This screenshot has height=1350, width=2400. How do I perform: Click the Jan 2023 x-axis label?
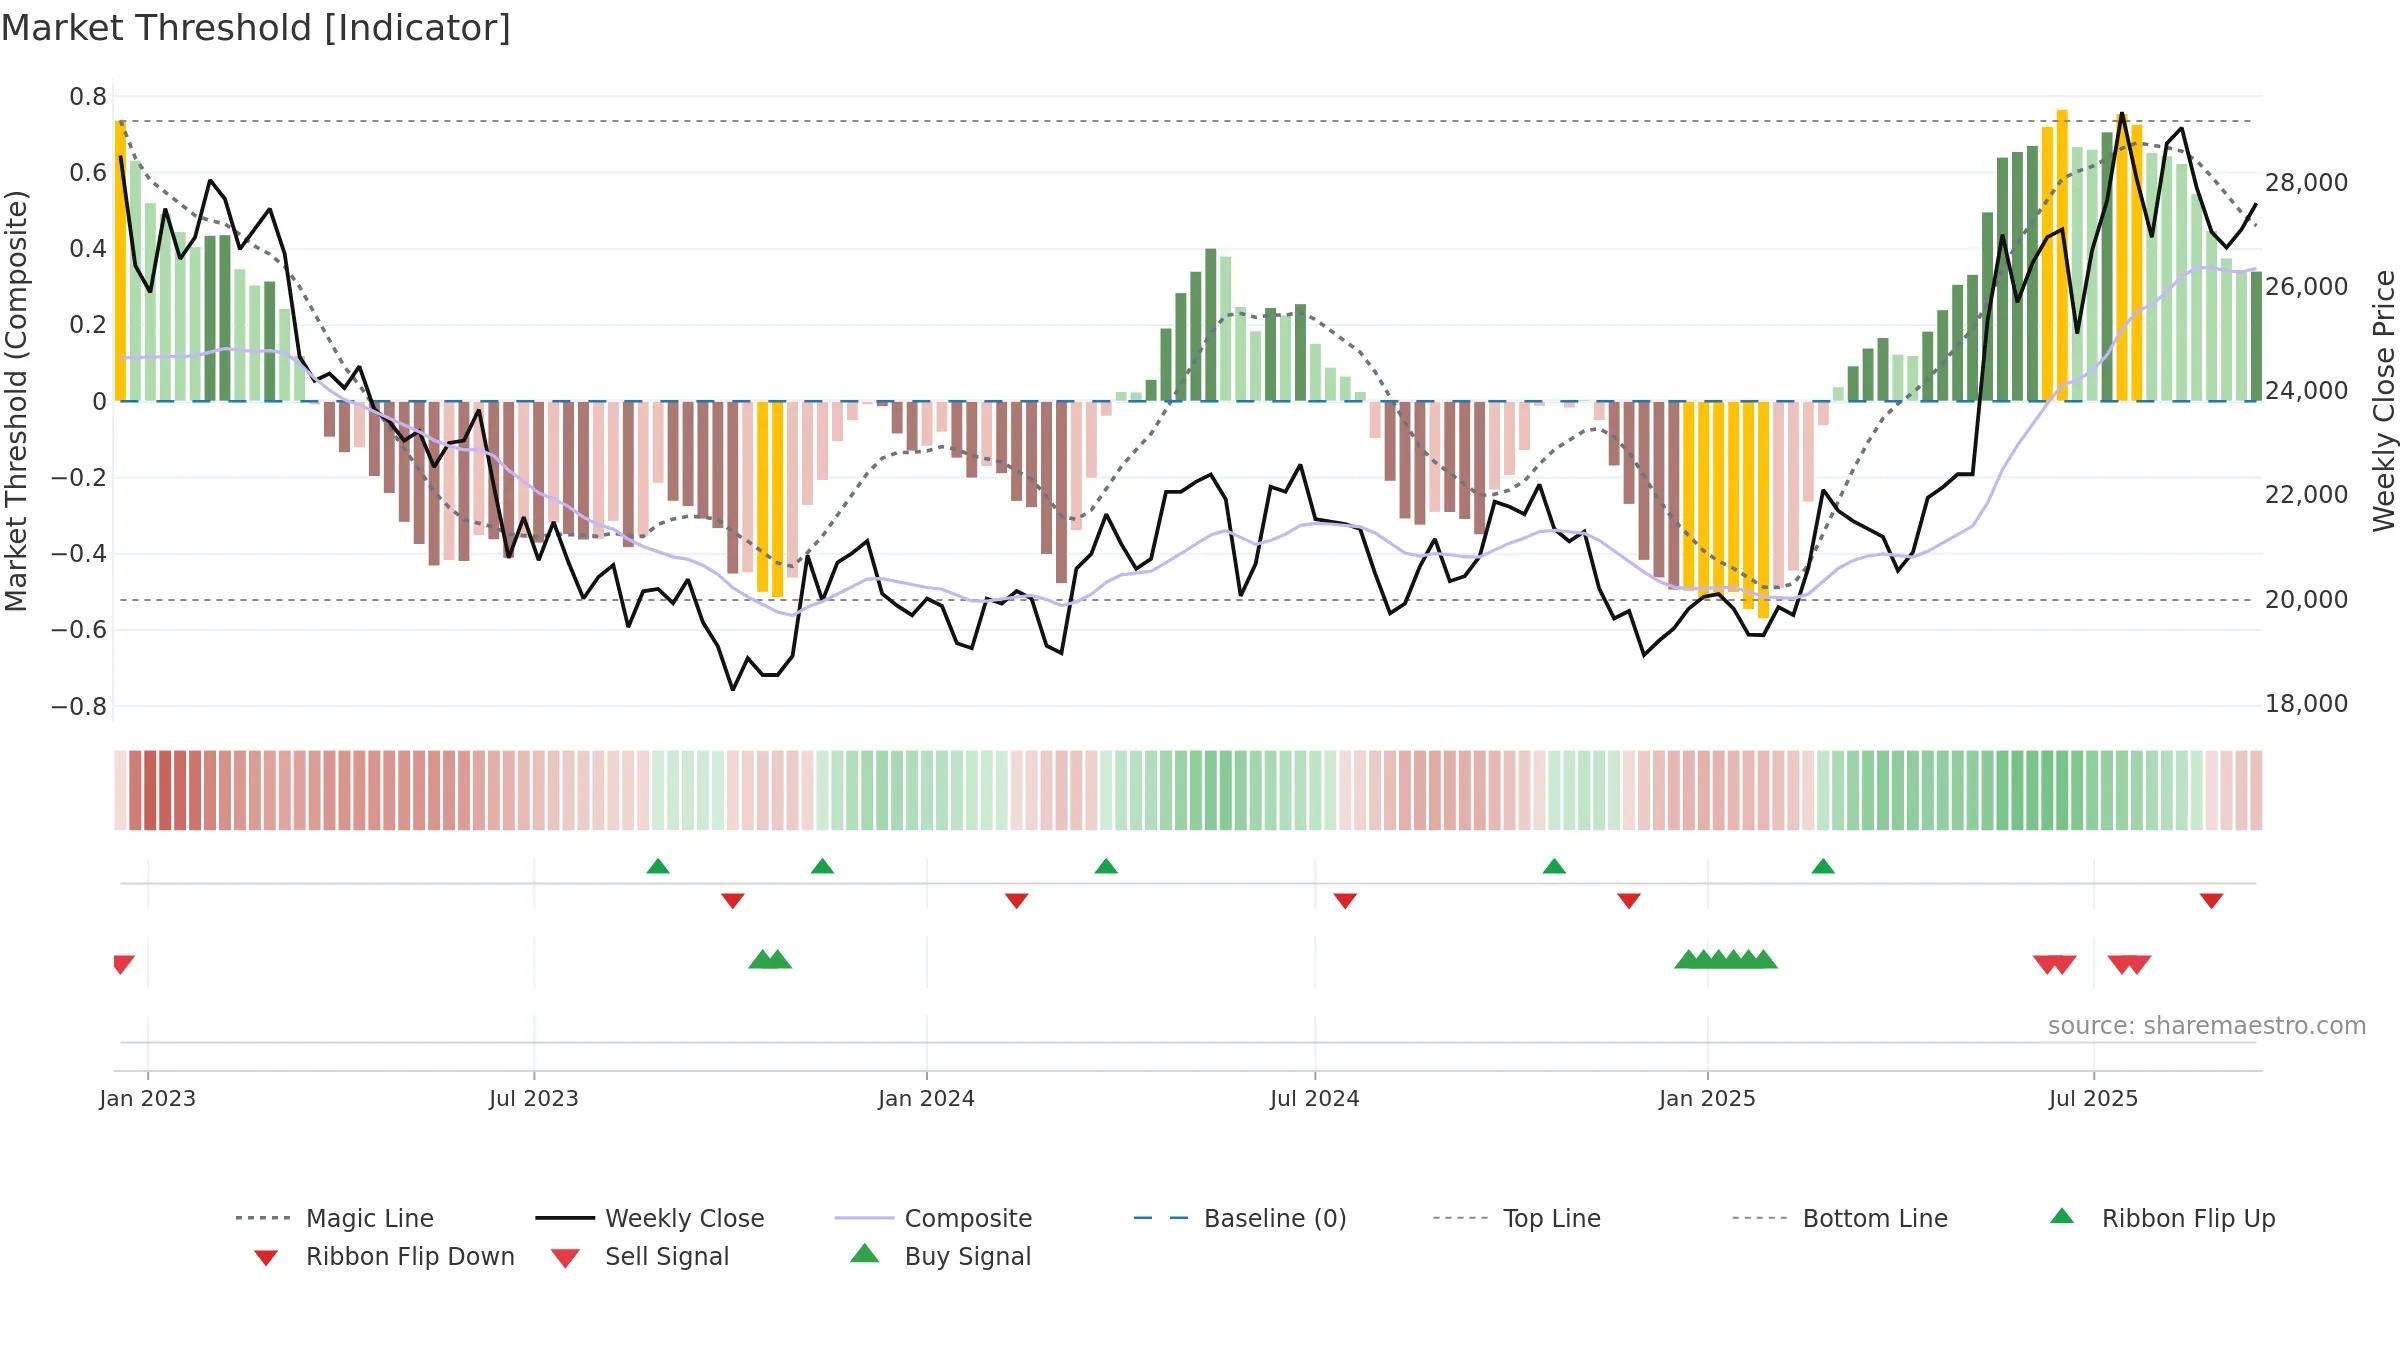point(148,1098)
